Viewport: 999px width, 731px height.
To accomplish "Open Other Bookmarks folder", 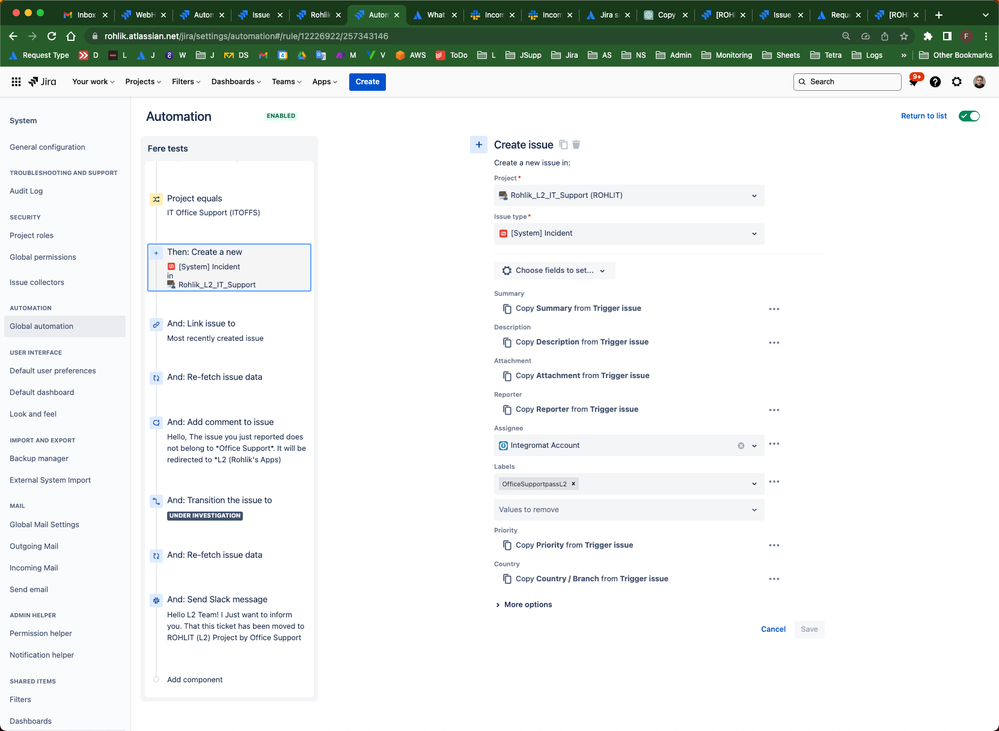I will [956, 55].
